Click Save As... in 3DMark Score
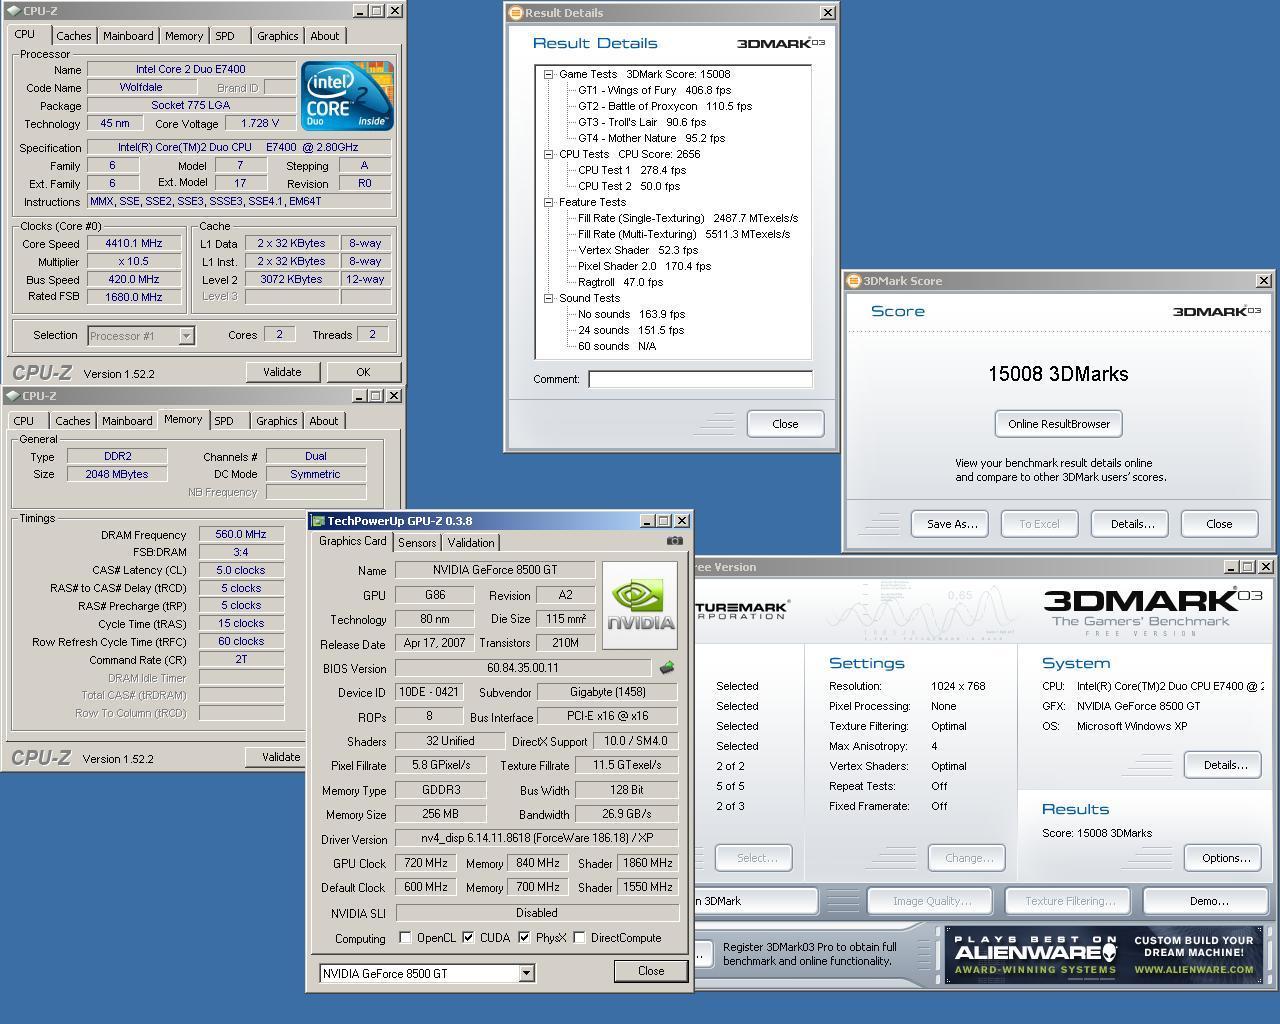This screenshot has width=1280, height=1024. (951, 524)
